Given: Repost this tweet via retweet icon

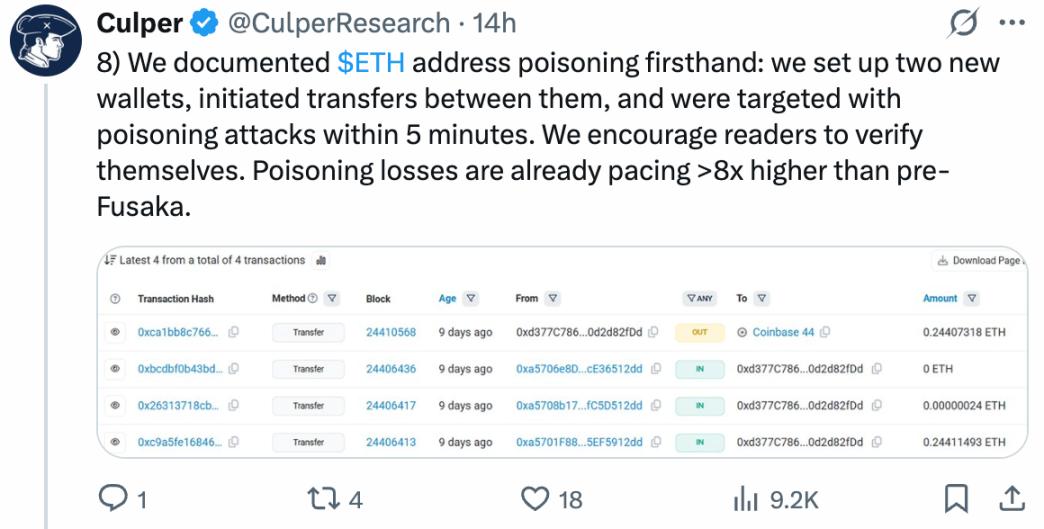Looking at the screenshot, I should 322,497.
